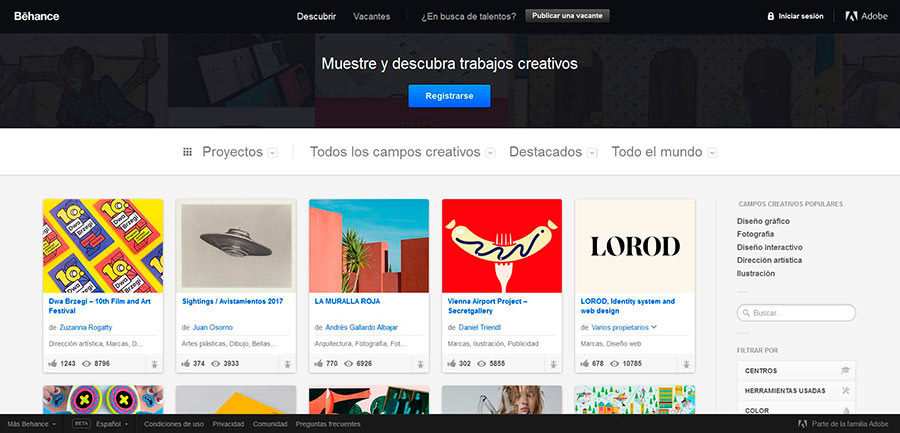Open the UFO Sightings project thumbnail
Viewport: 900px width, 433px height.
click(236, 246)
